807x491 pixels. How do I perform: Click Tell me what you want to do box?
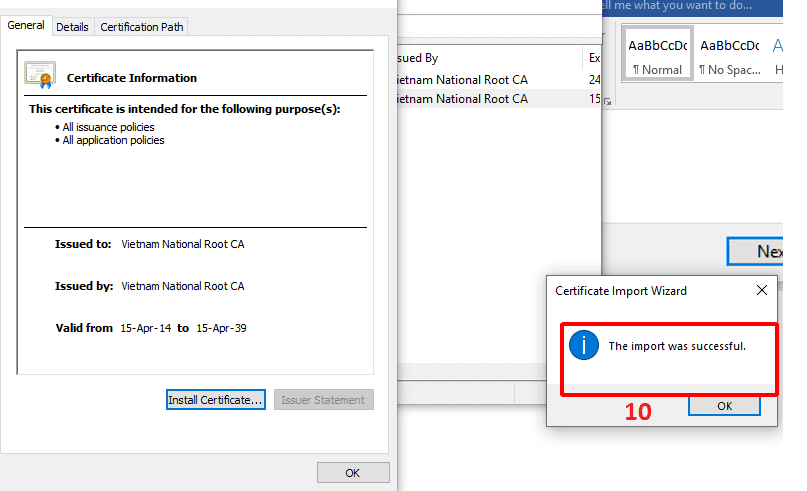(x=678, y=6)
